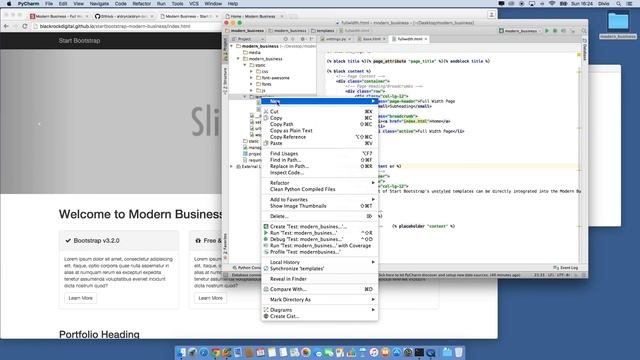The height and width of the screenshot is (360, 640).
Task: Open Local History submenu
Action: click(x=320, y=262)
